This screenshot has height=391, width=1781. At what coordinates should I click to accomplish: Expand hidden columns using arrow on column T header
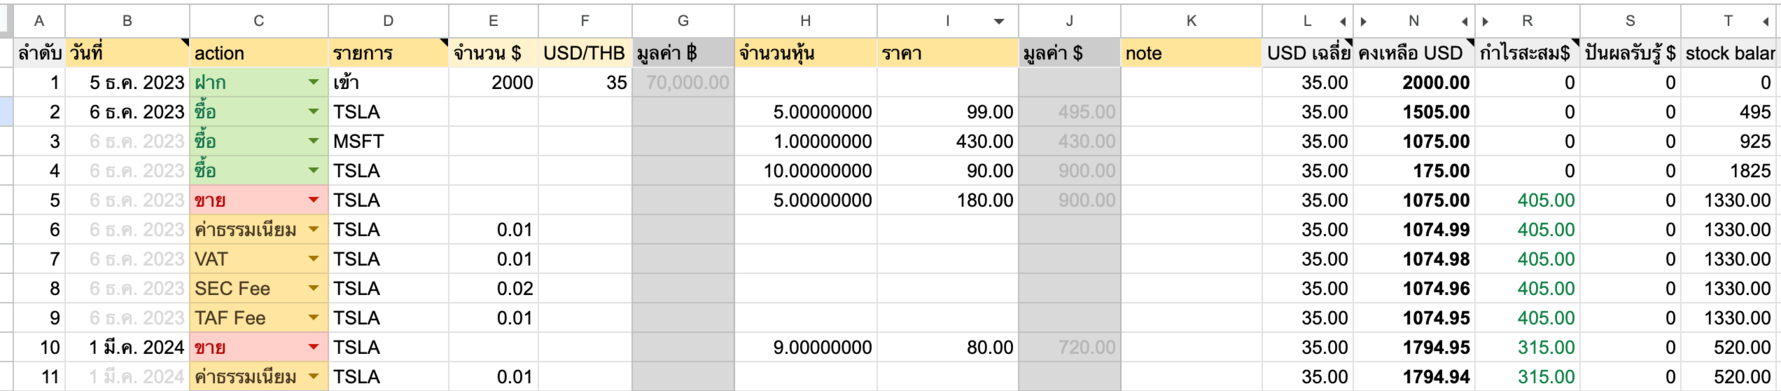coord(1766,21)
